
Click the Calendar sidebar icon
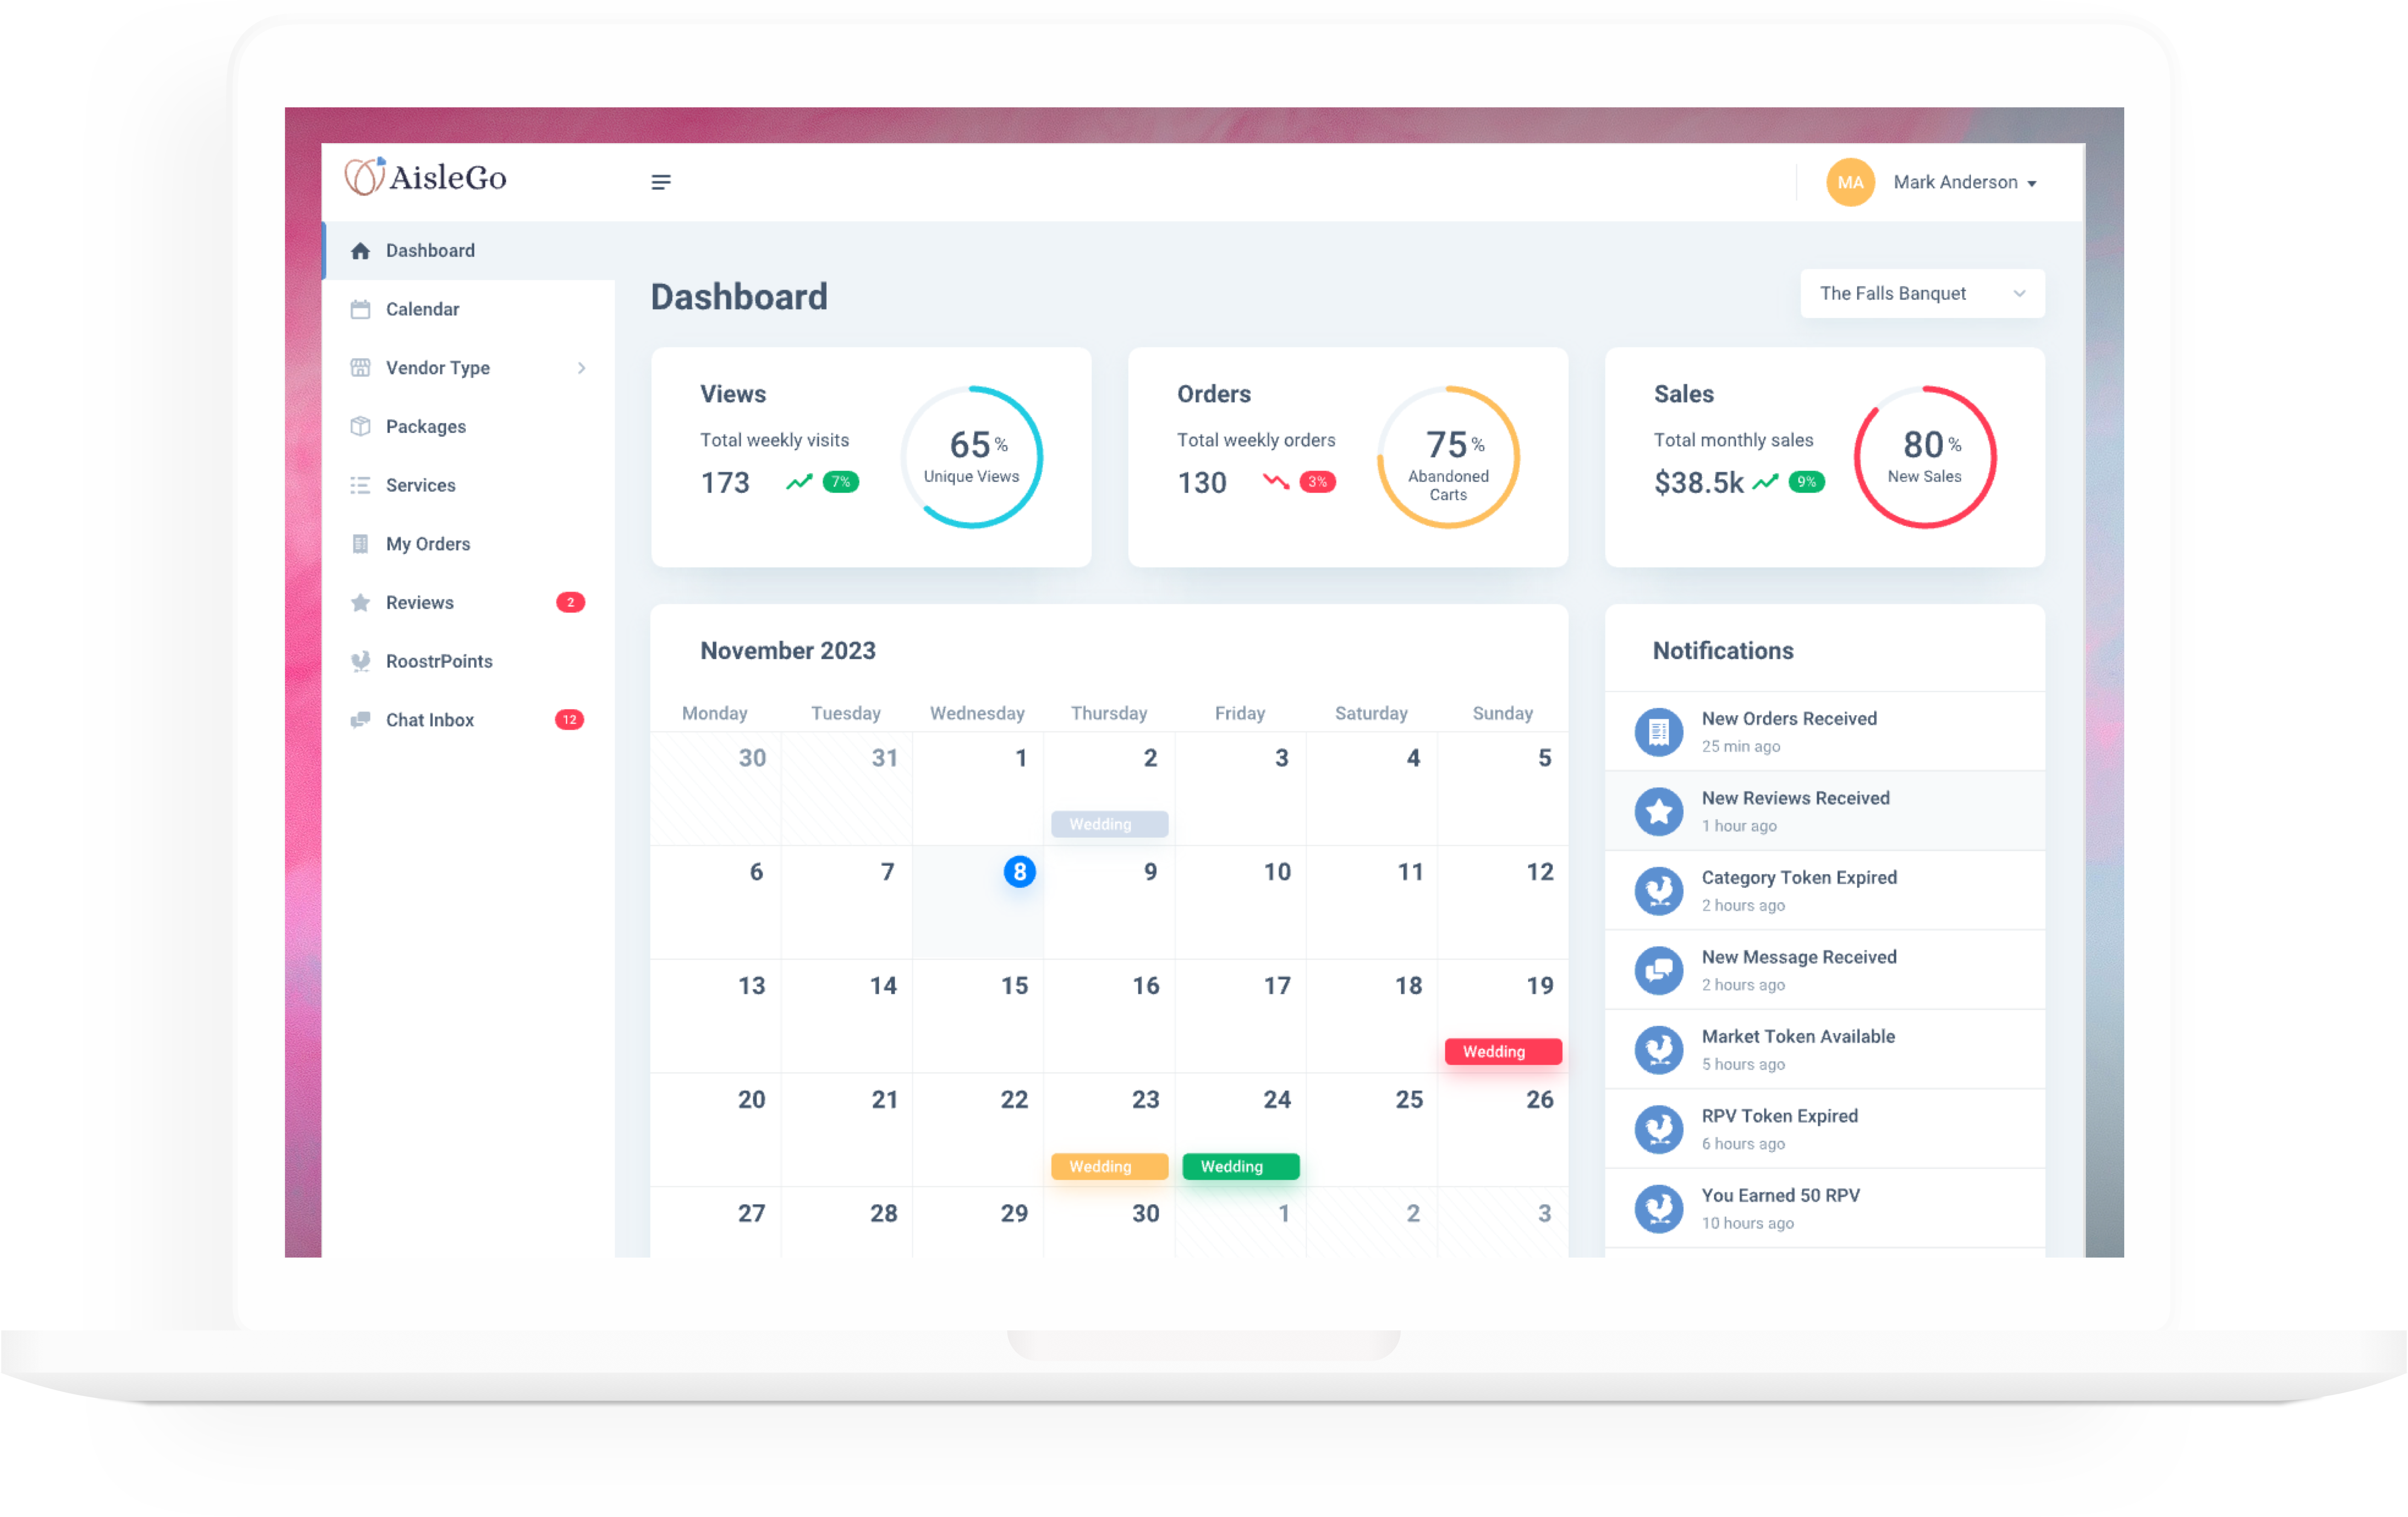click(361, 309)
